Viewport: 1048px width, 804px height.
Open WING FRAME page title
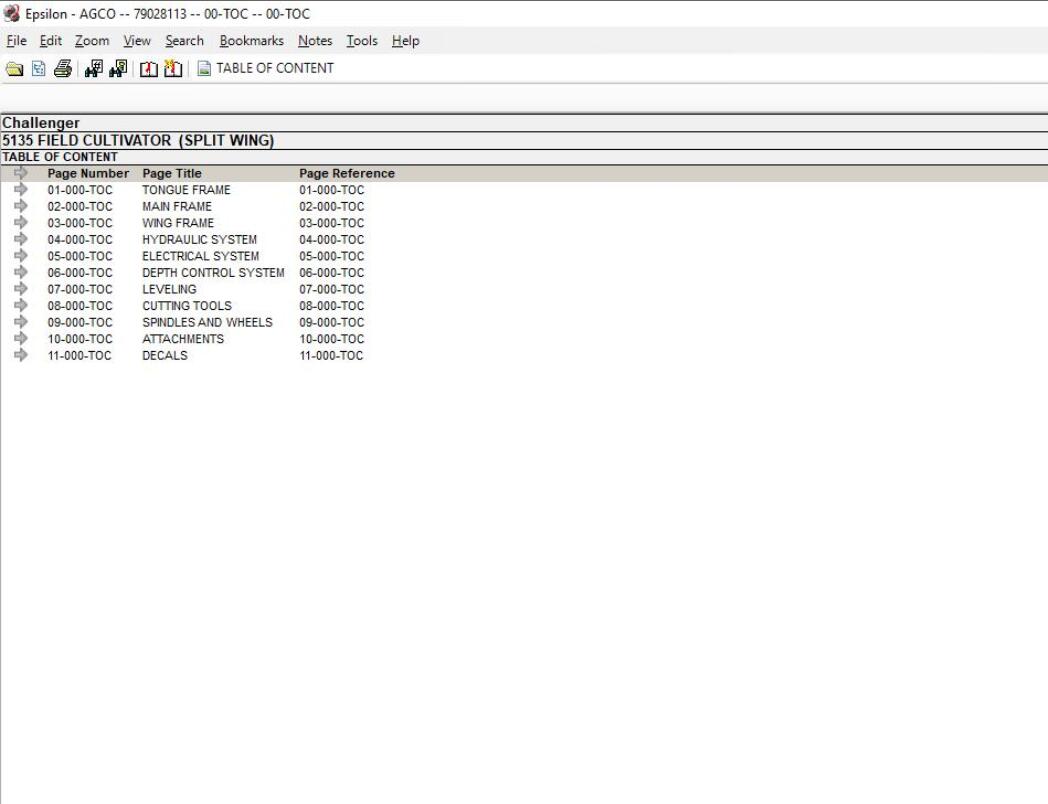(x=178, y=223)
